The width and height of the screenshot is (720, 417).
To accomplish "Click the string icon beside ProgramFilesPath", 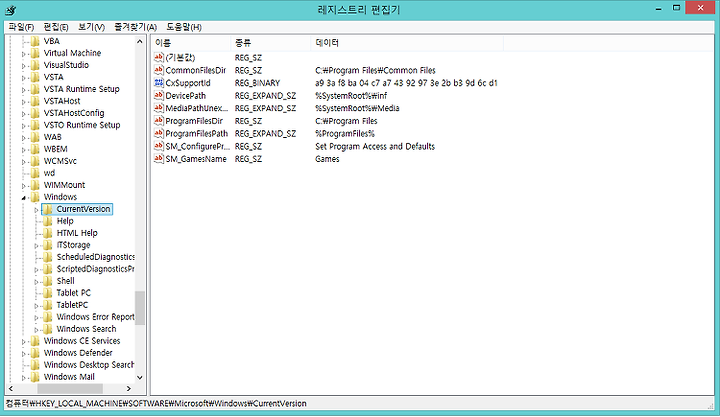I will coord(159,133).
